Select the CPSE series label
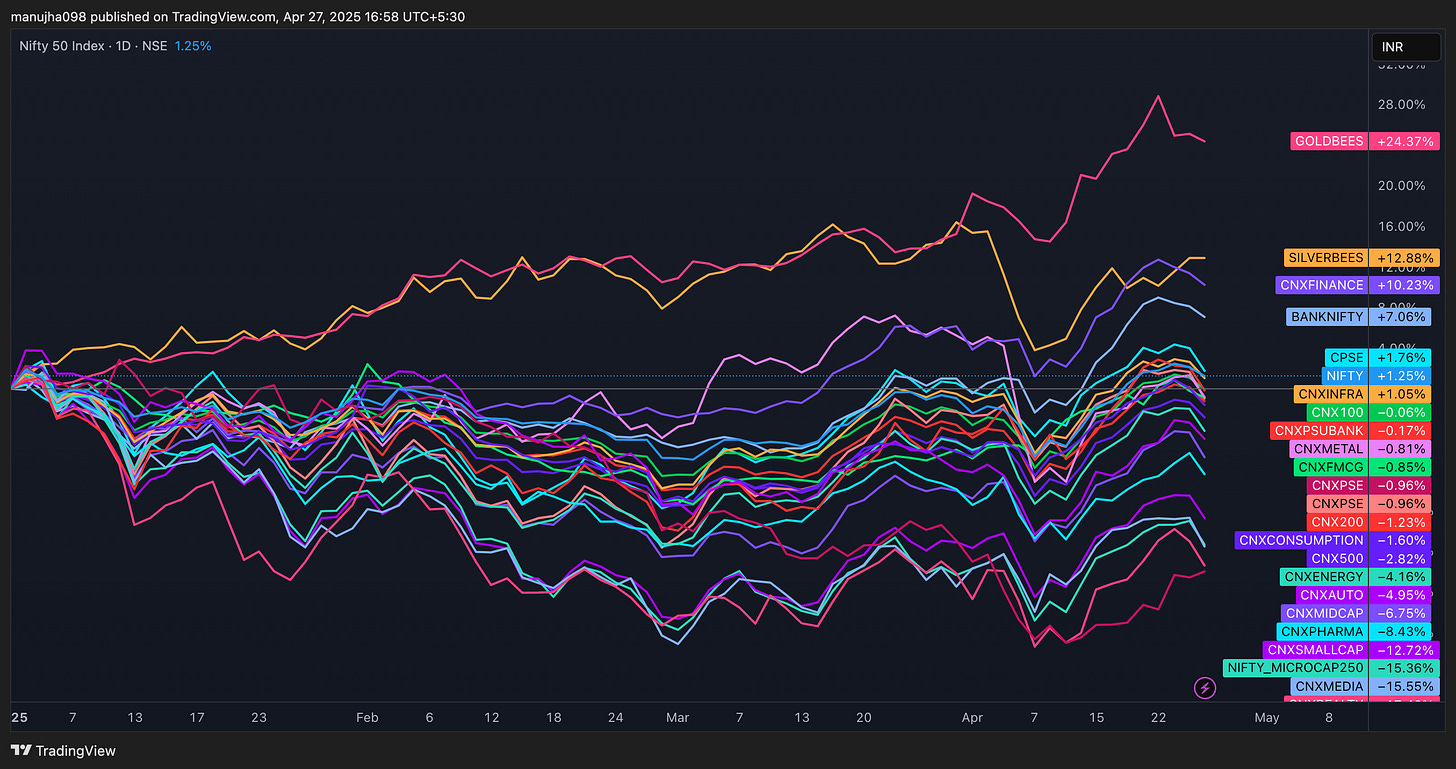The image size is (1456, 769). [1347, 357]
